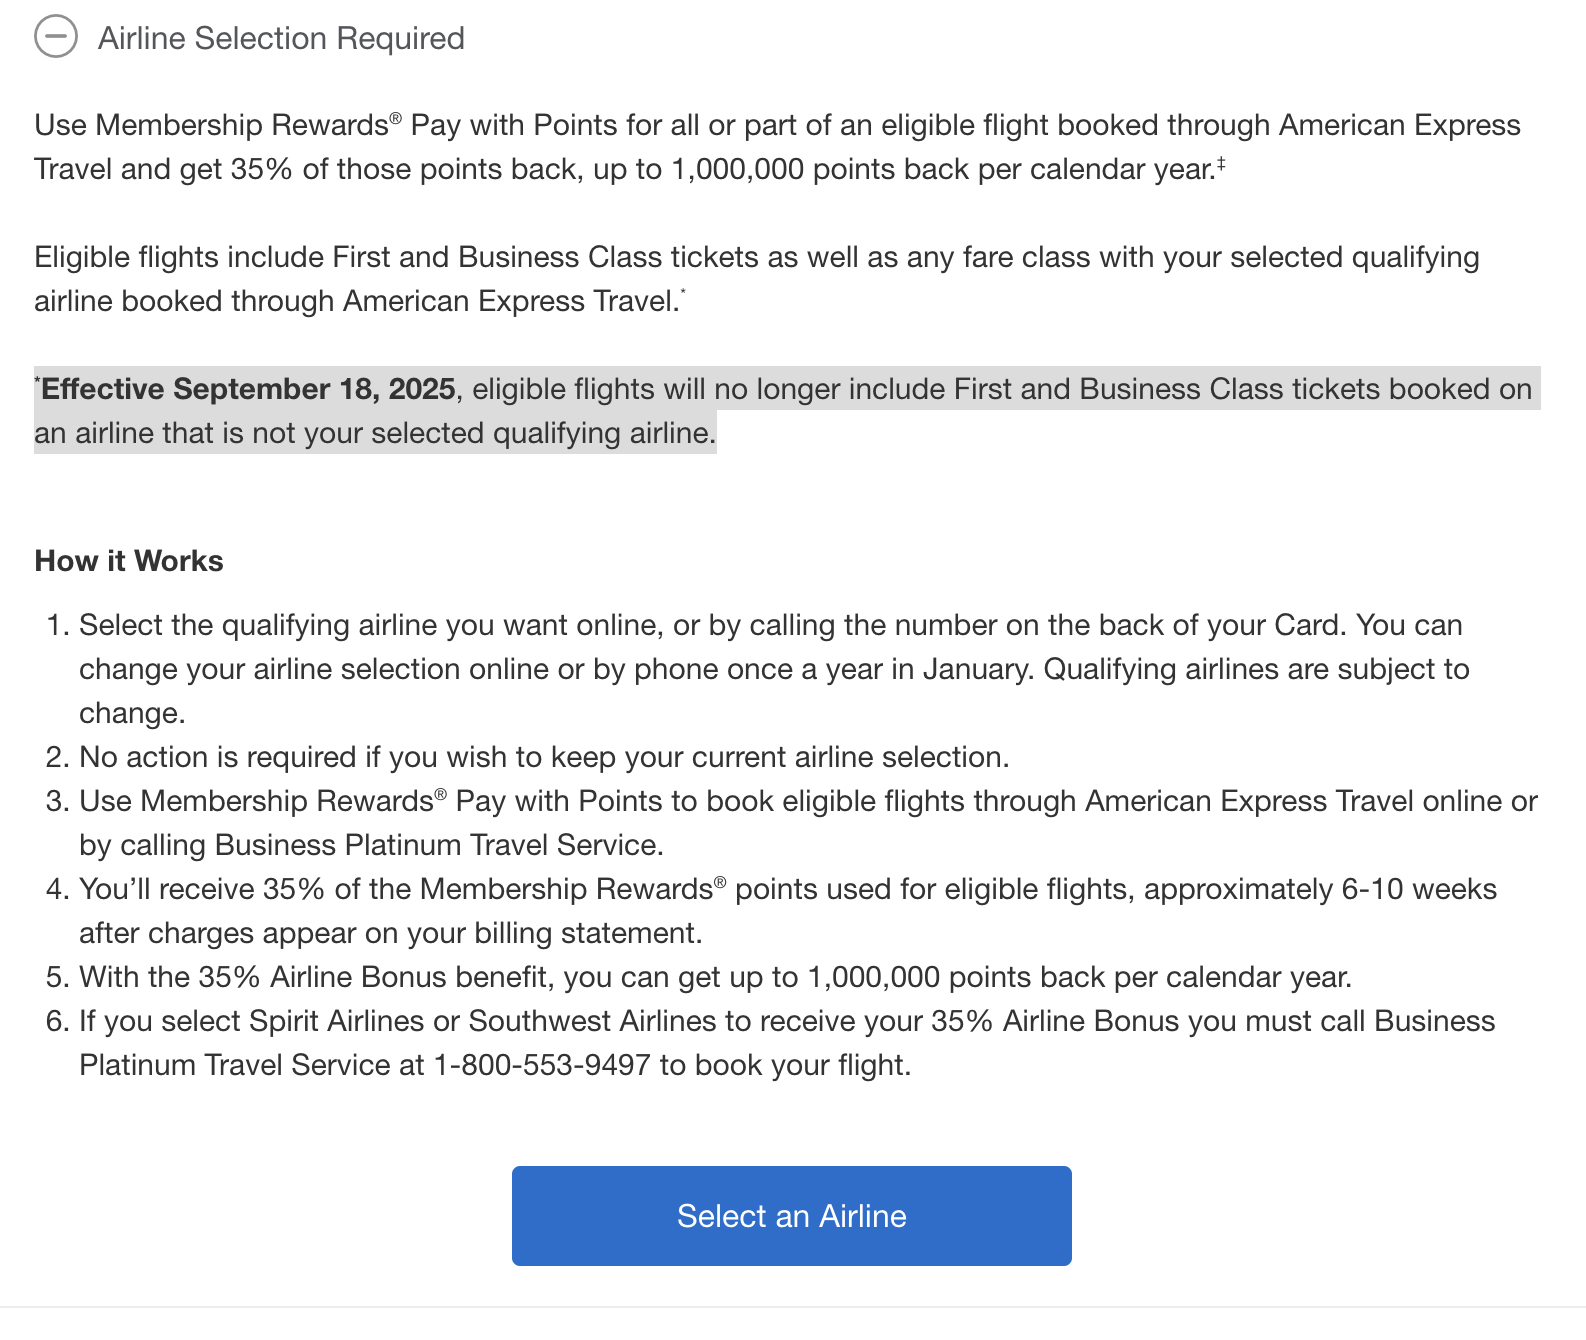Image resolution: width=1586 pixels, height=1340 pixels.
Task: Click the Business Platinum Travel Service text in step 3
Action: point(436,845)
